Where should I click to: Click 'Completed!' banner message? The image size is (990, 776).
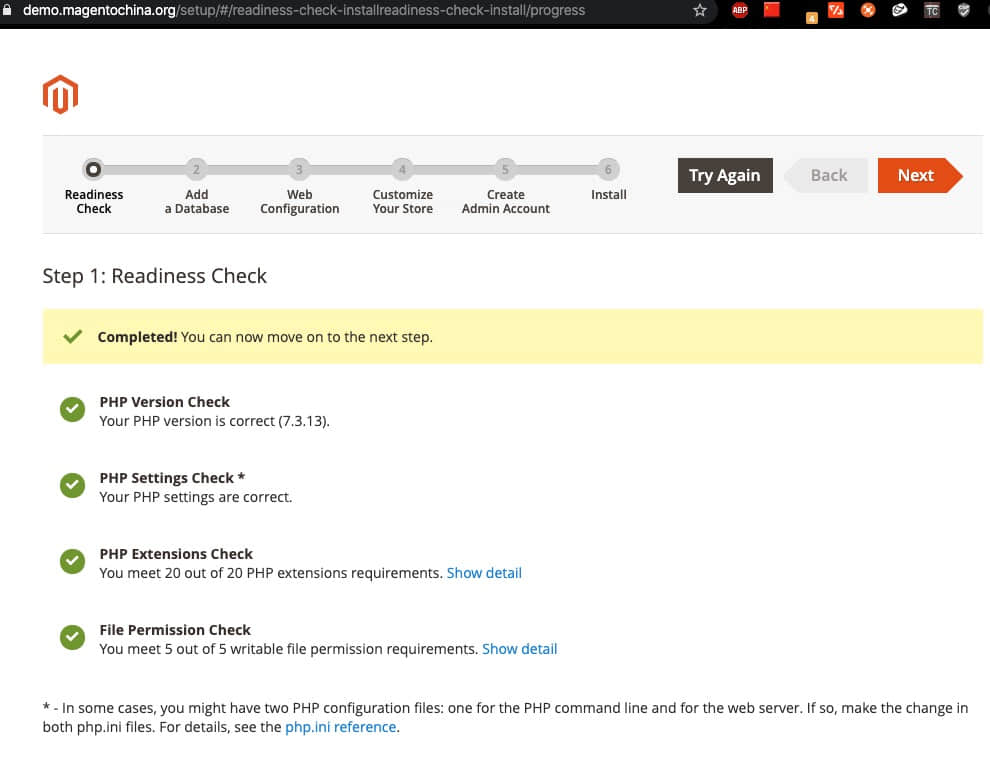click(x=265, y=337)
